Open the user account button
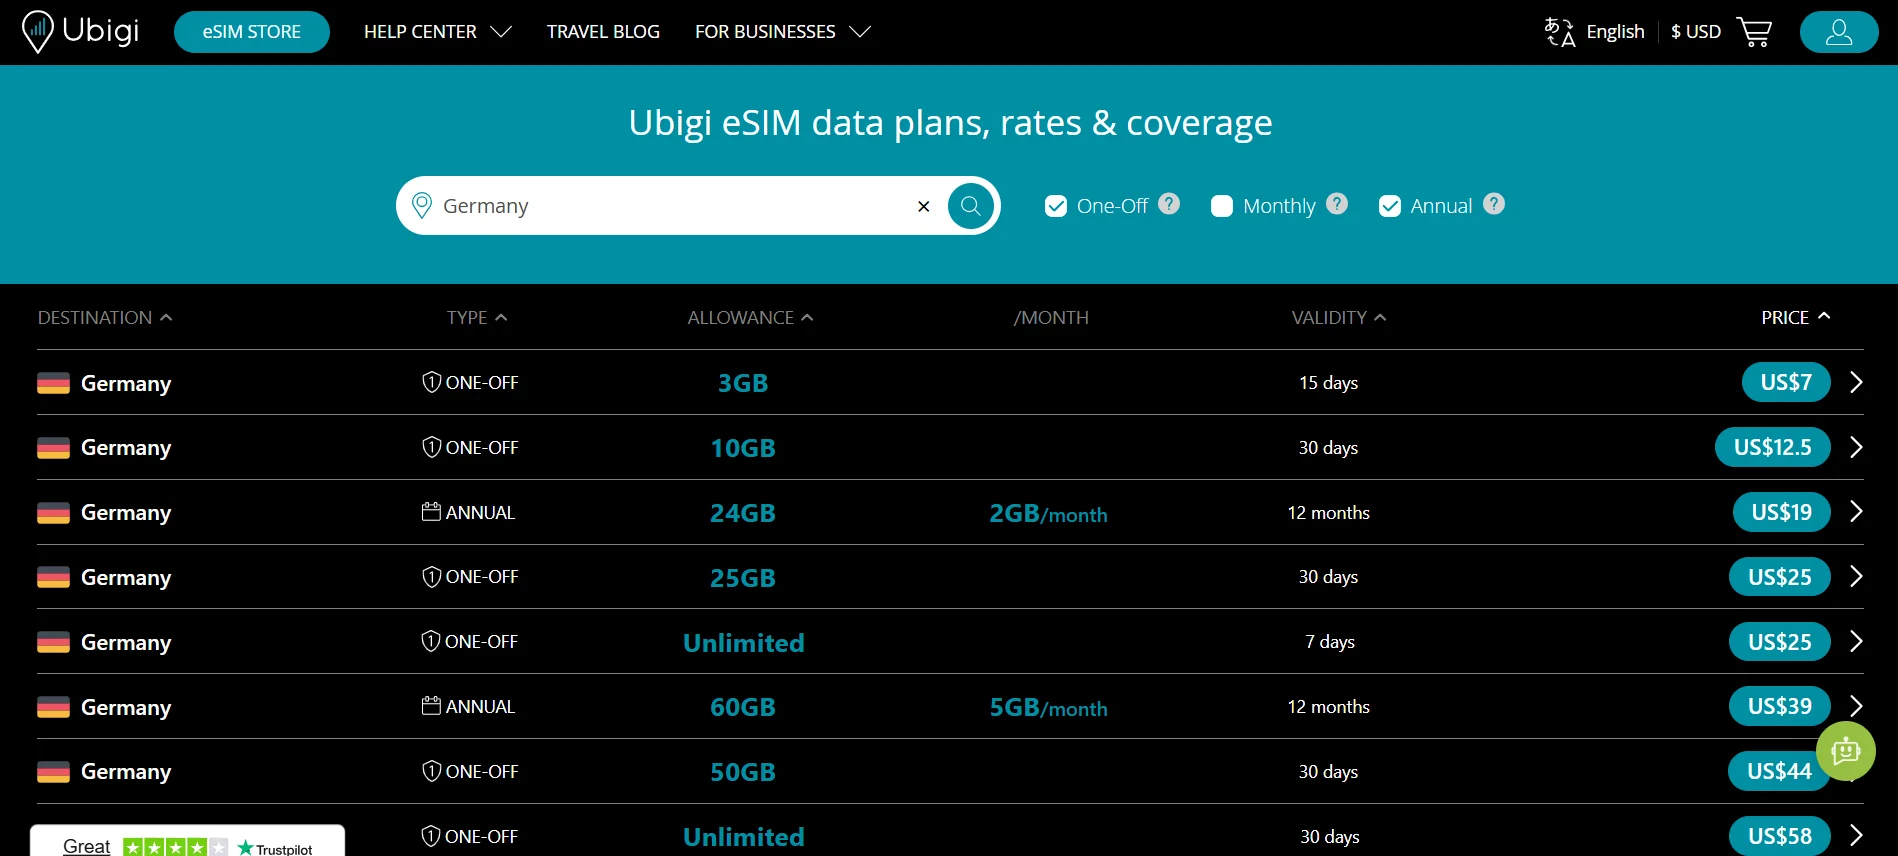The image size is (1898, 856). point(1839,32)
